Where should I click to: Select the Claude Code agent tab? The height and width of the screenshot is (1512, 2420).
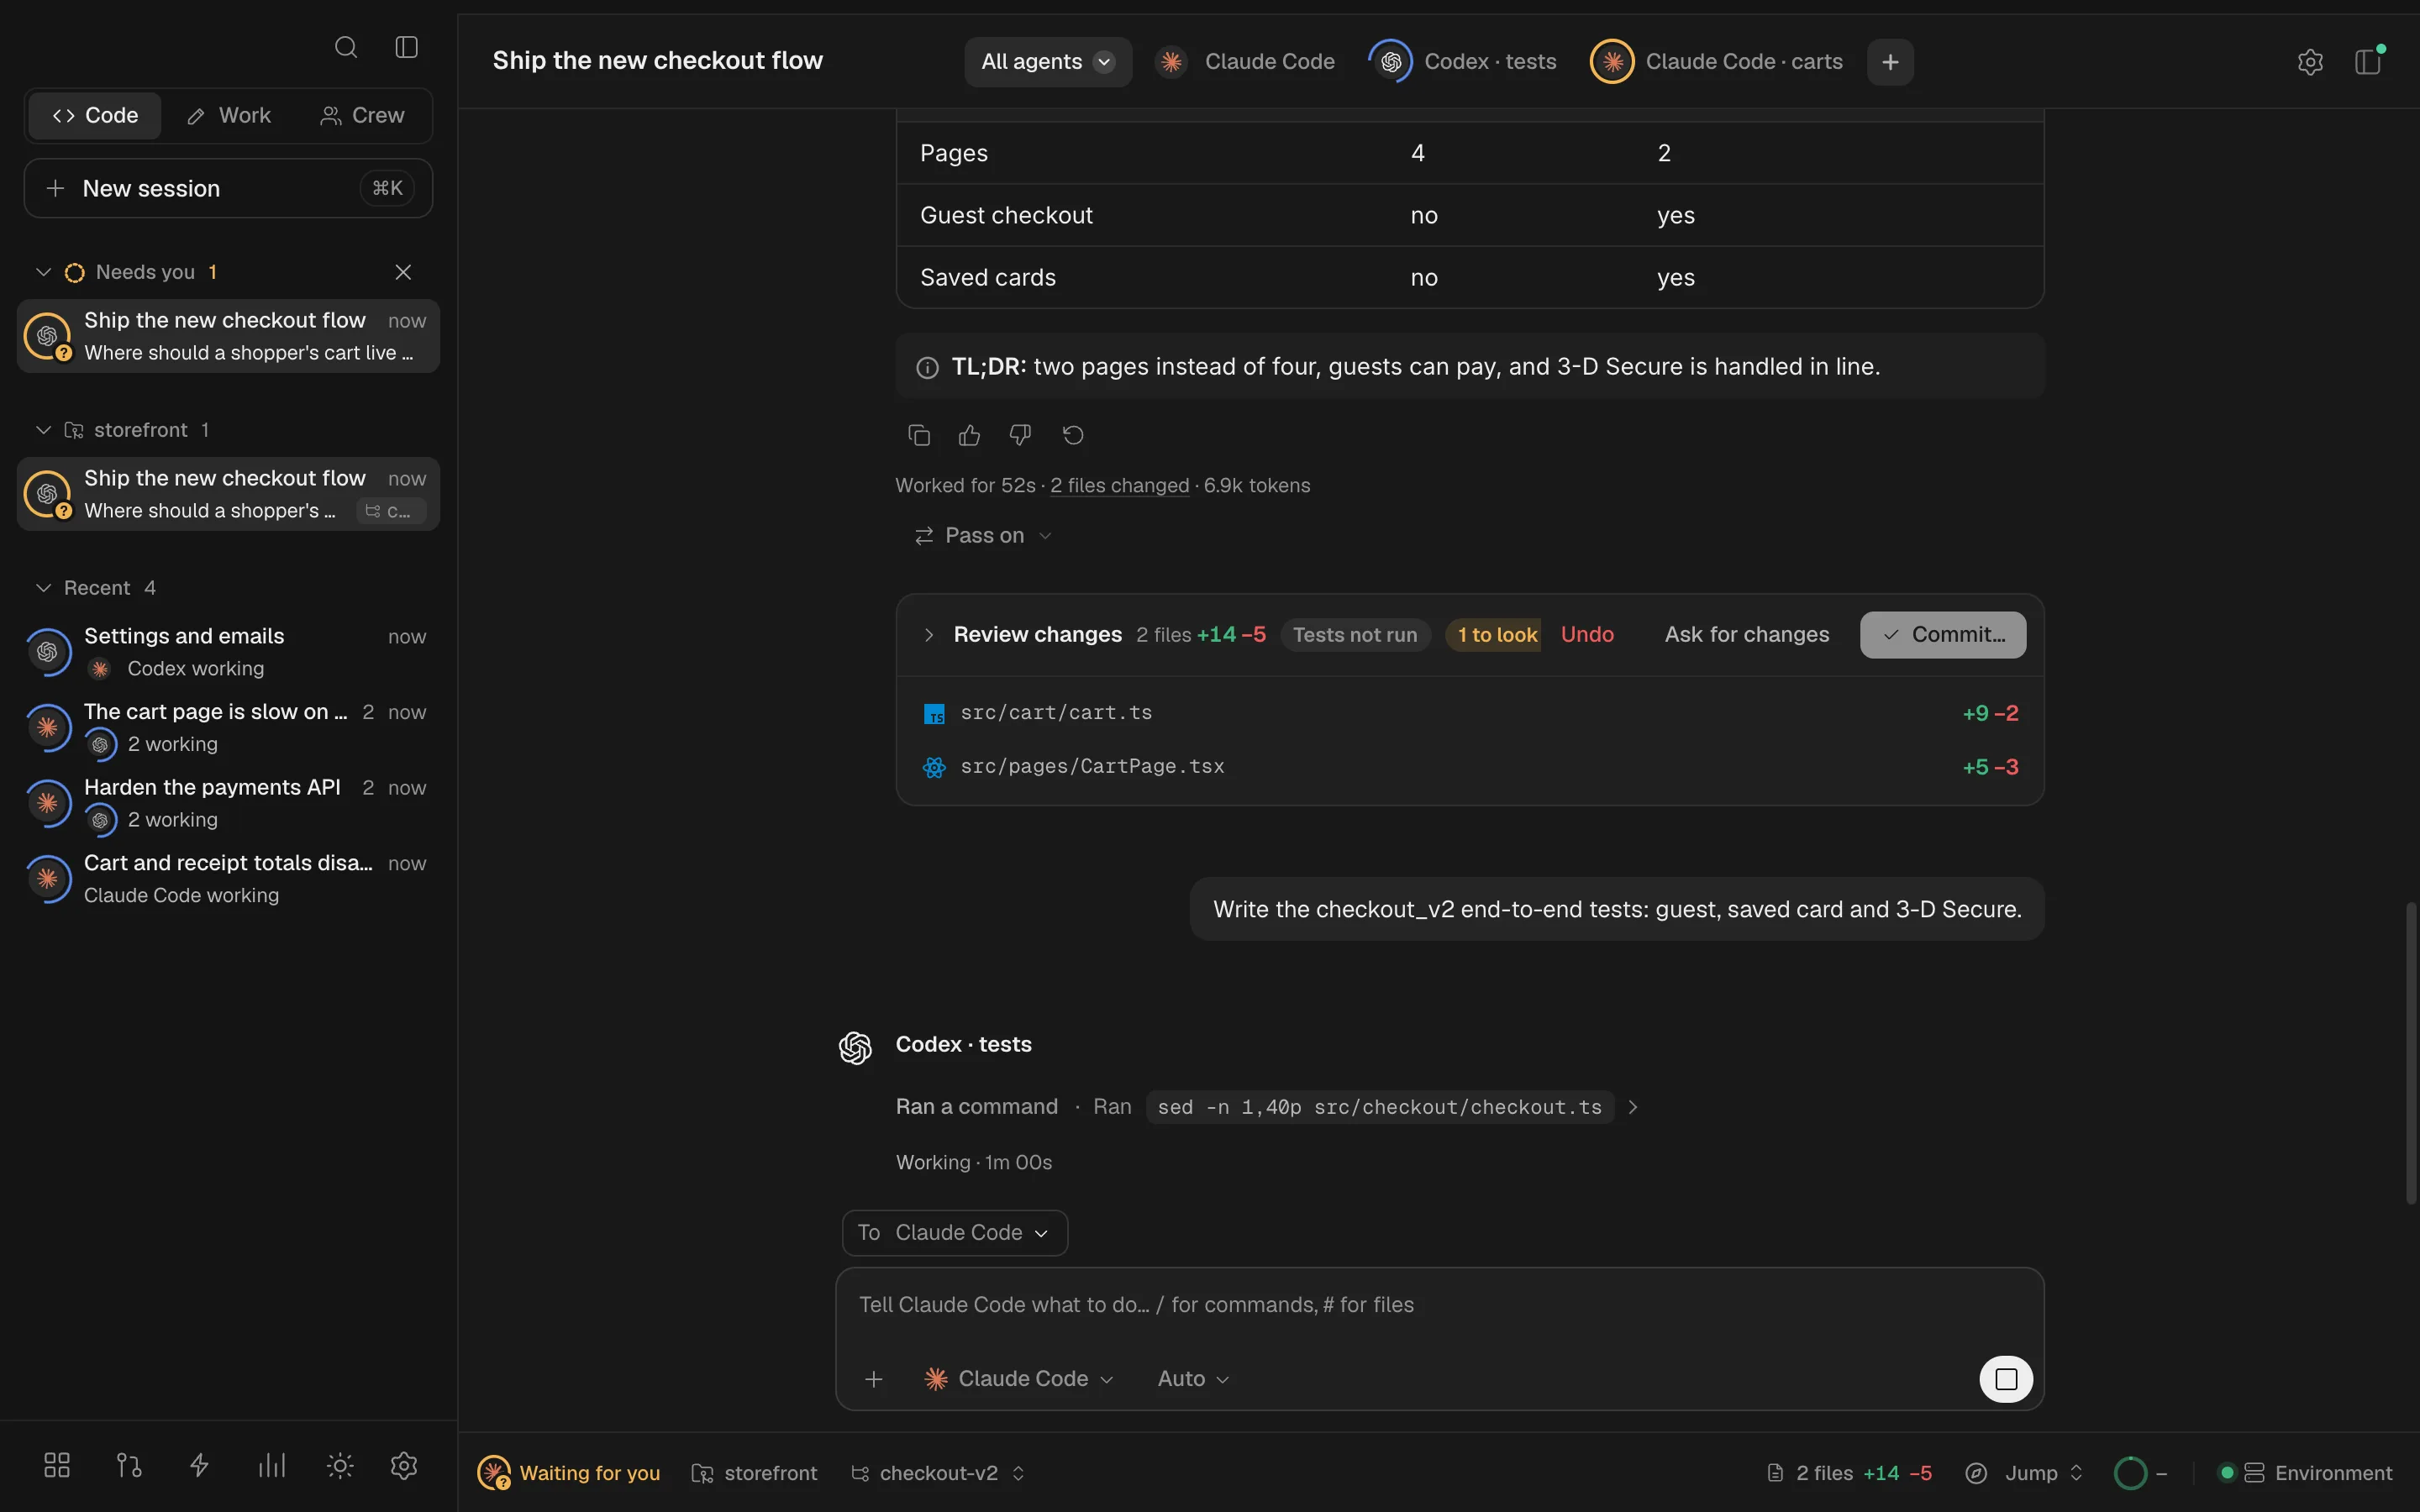tap(1245, 62)
